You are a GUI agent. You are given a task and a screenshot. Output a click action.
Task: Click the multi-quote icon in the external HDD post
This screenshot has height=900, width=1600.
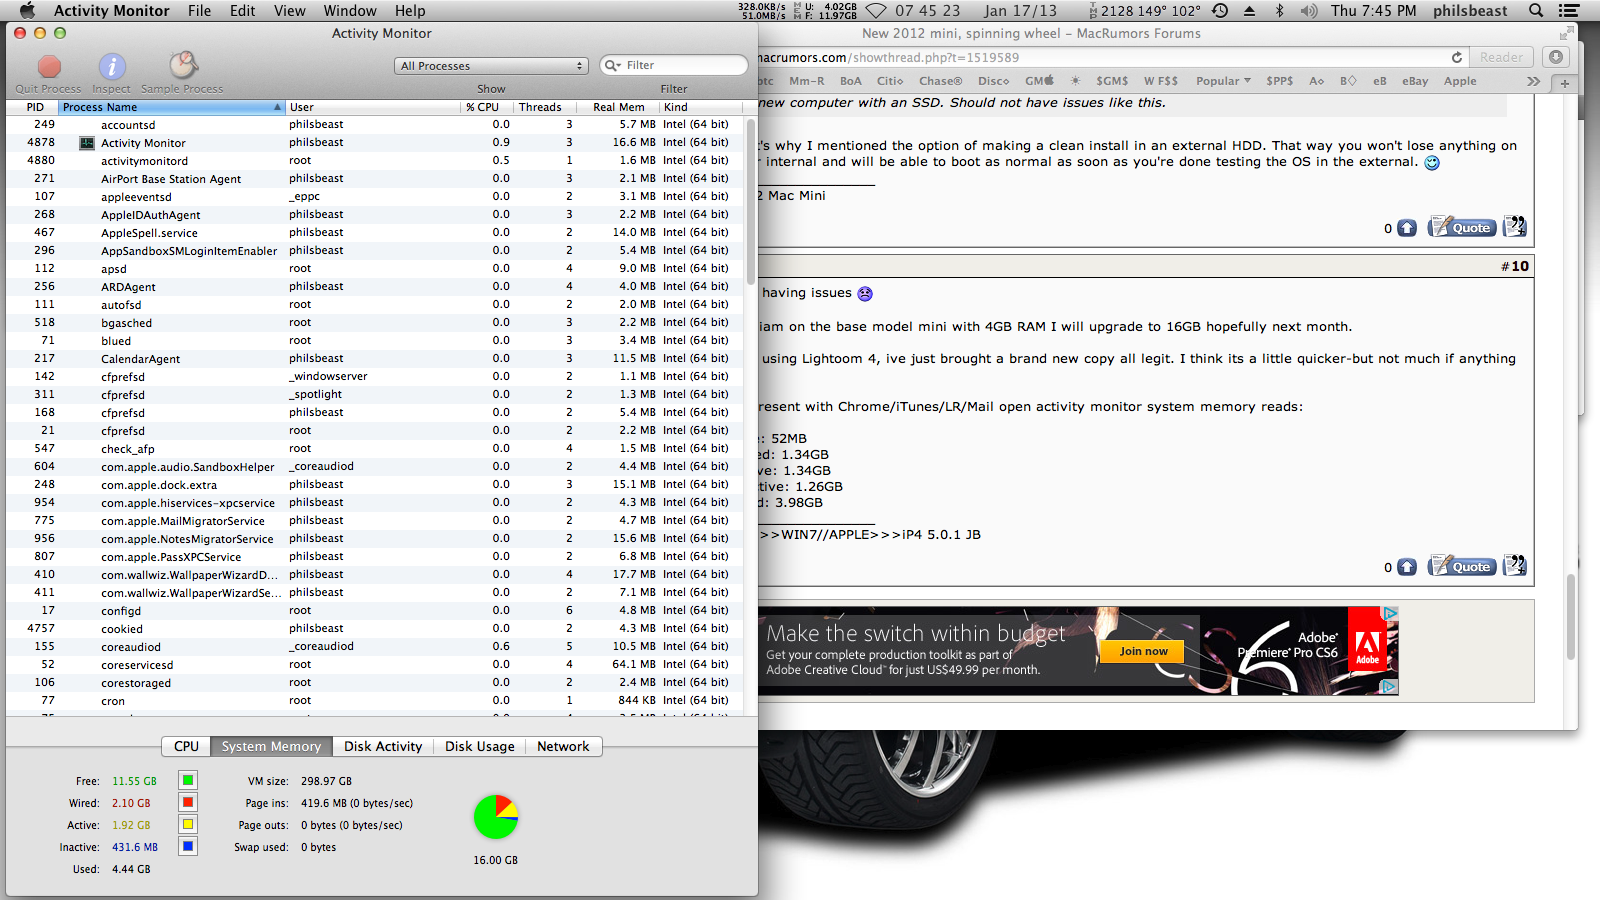point(1515,226)
